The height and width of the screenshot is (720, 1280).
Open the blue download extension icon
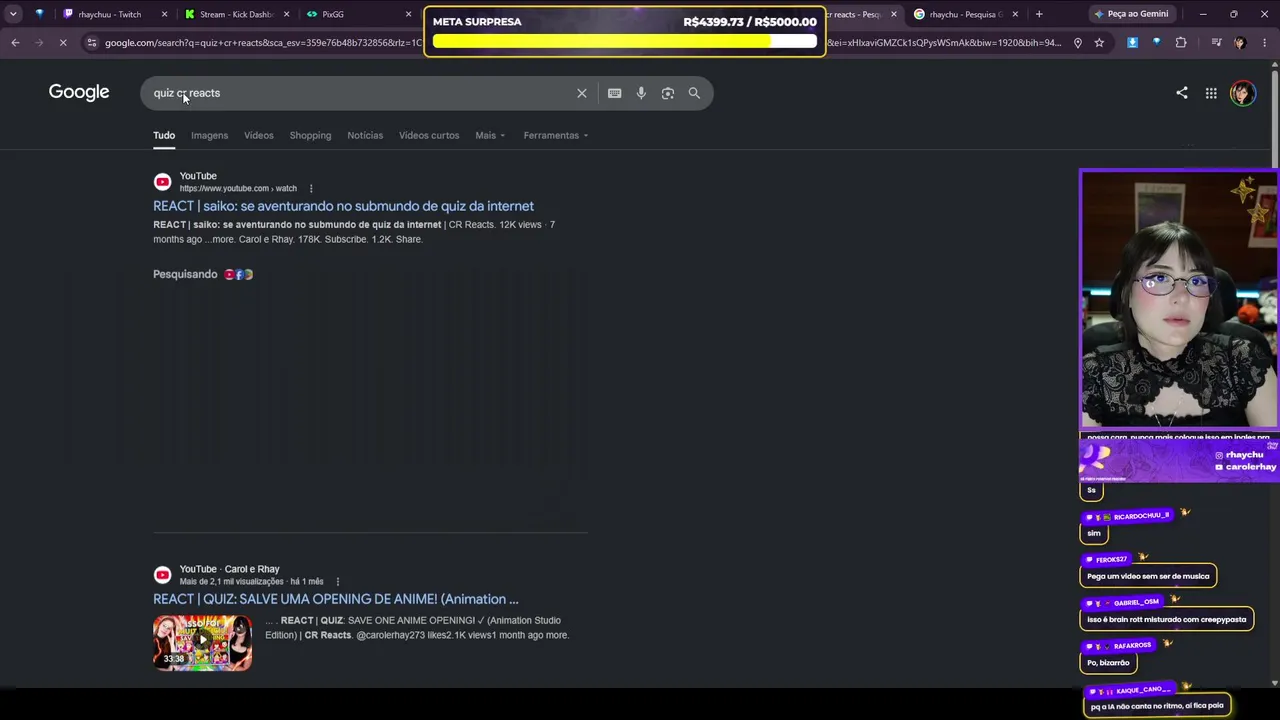click(x=1132, y=43)
